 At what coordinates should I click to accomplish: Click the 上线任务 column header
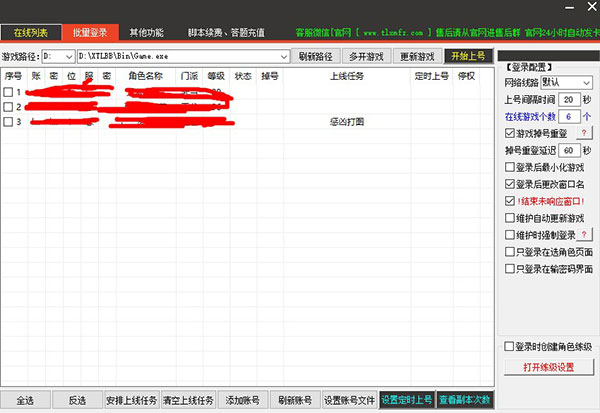click(x=347, y=76)
